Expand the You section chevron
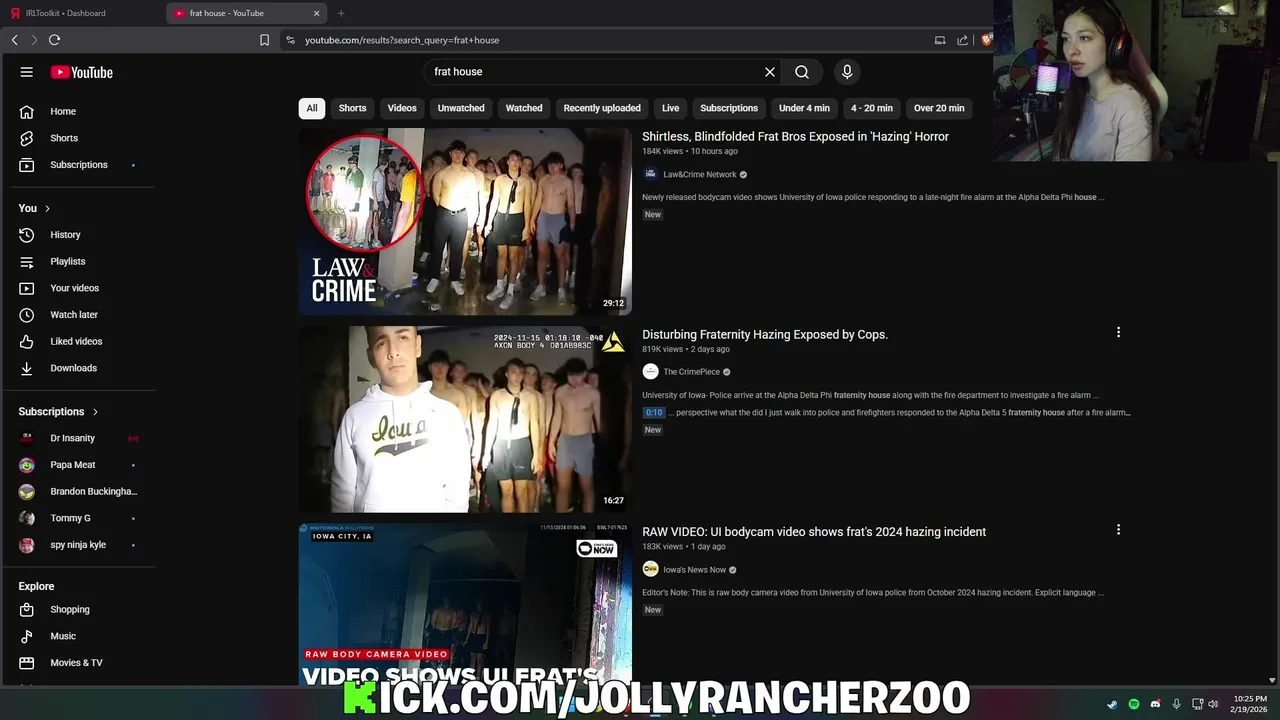 [47, 208]
